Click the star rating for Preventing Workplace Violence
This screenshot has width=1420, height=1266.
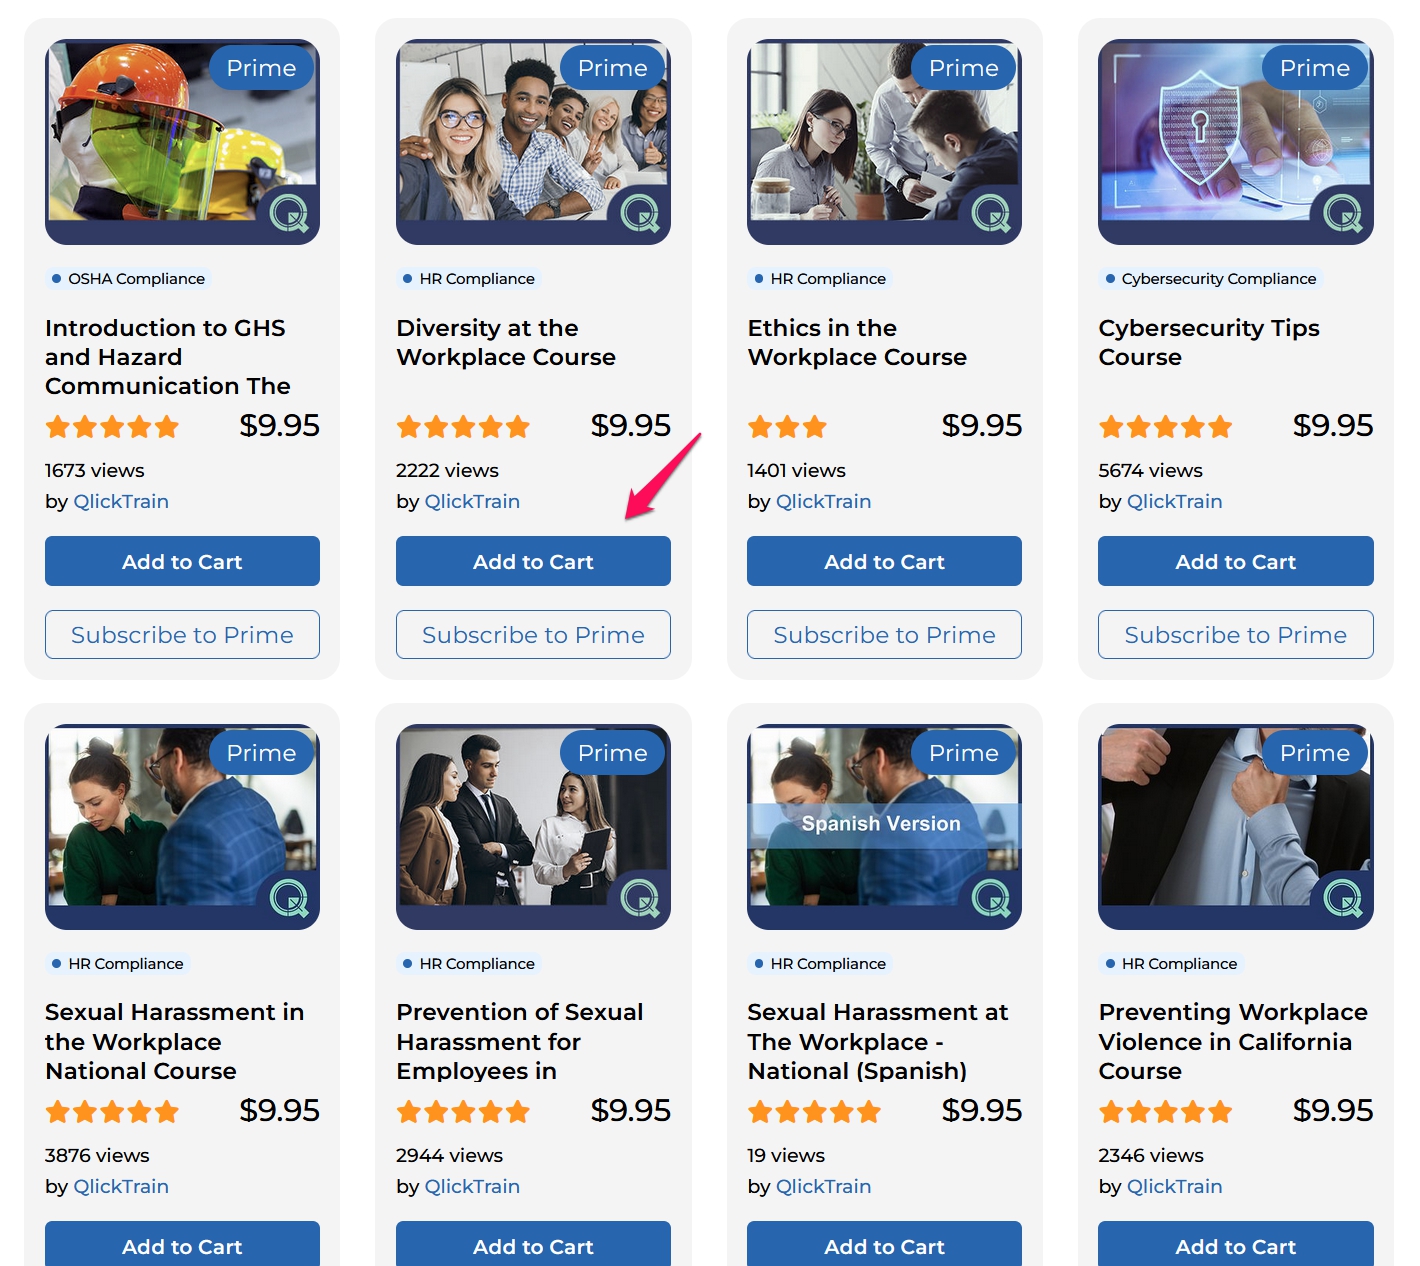pos(1165,1112)
